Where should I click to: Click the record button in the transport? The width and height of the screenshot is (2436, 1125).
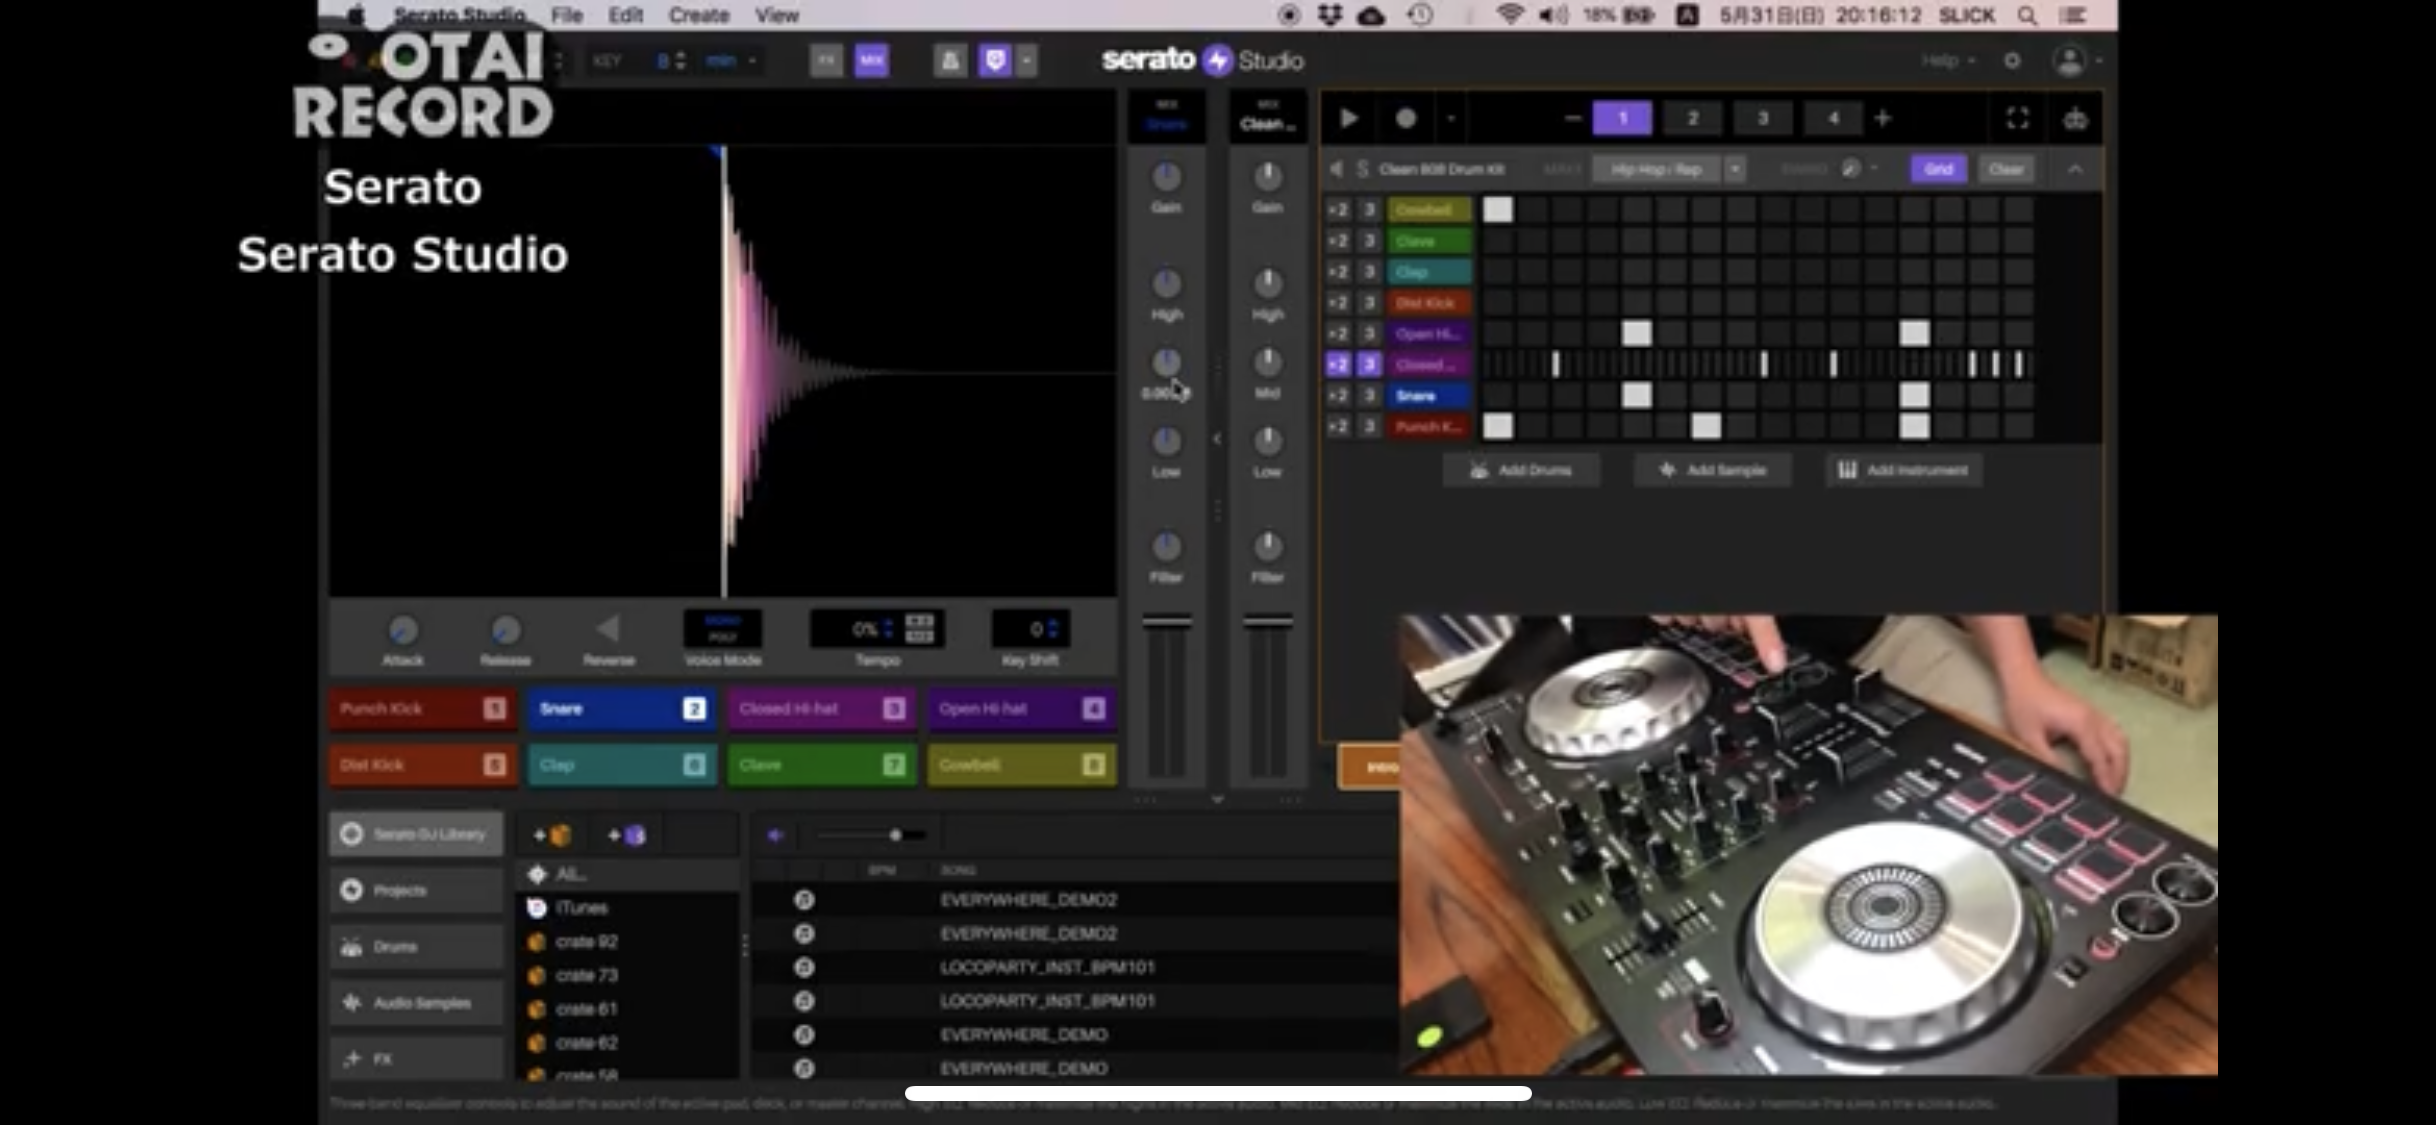1405,119
